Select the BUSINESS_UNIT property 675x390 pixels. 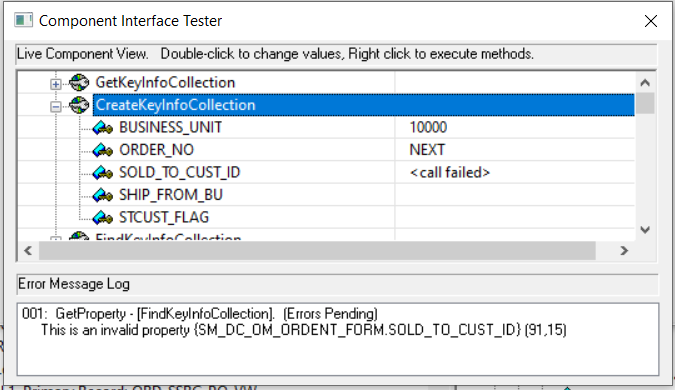pos(170,127)
